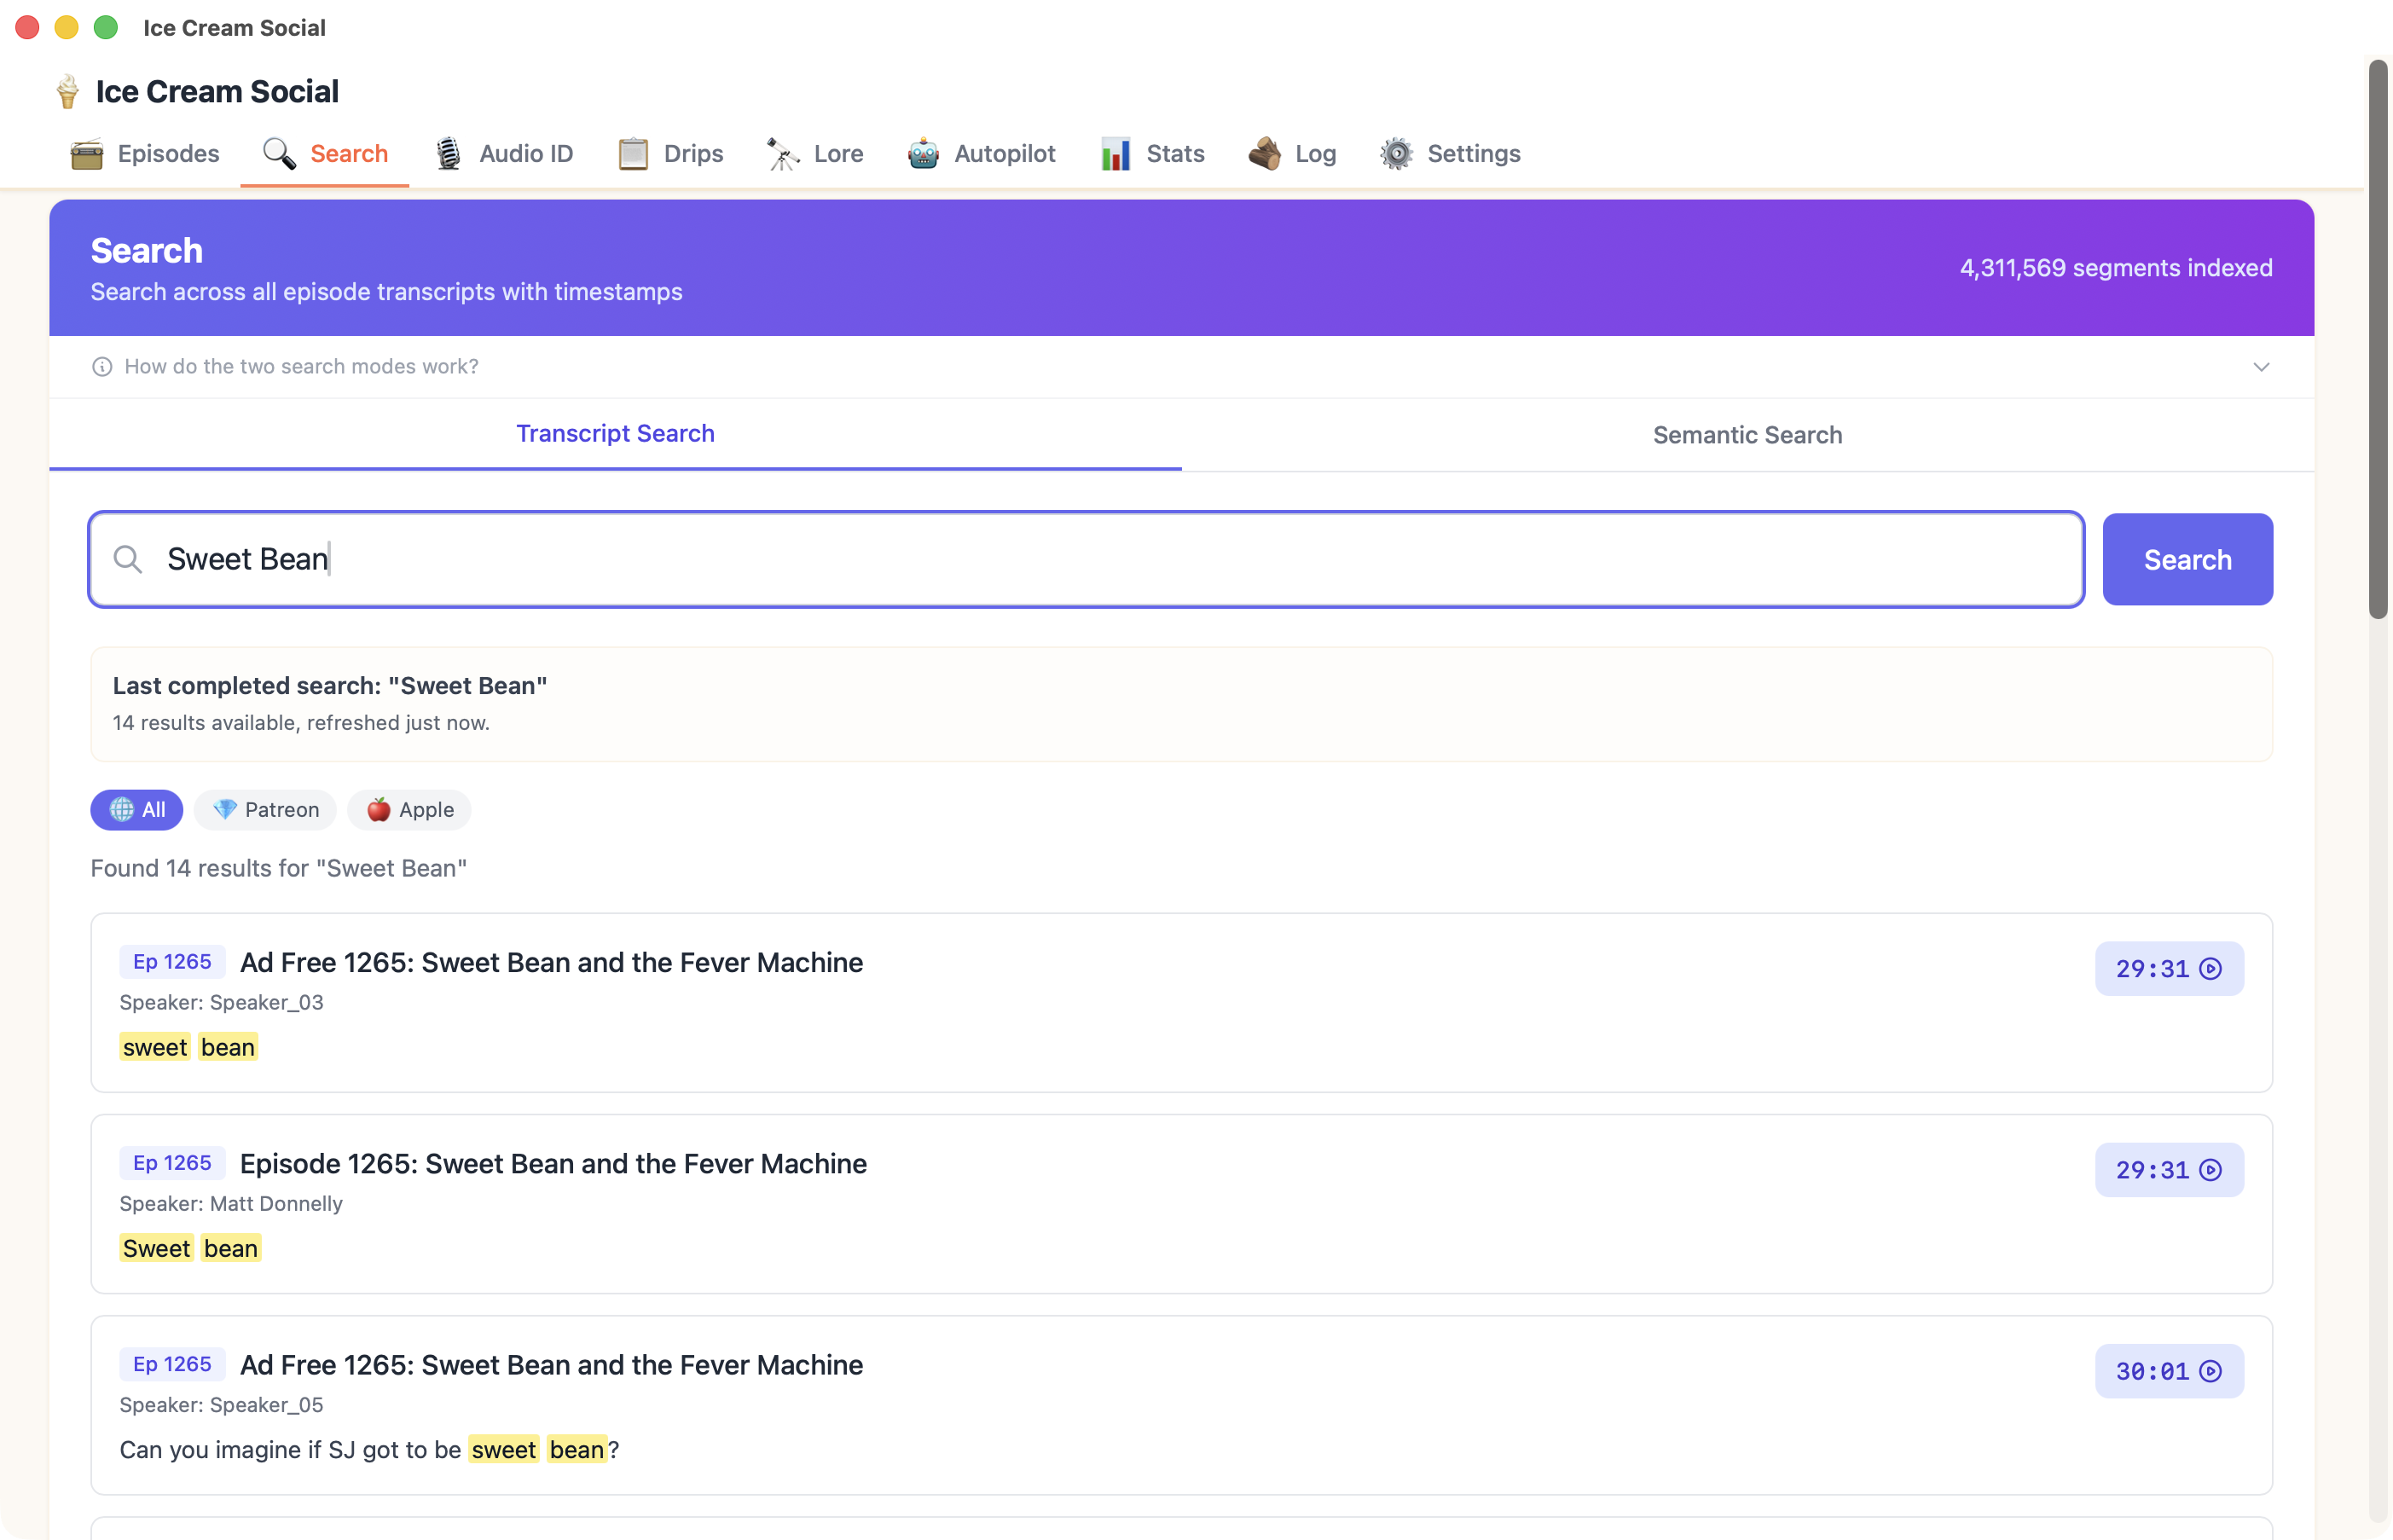Image resolution: width=2393 pixels, height=1540 pixels.
Task: Open the Stats tab label
Action: click(1175, 154)
